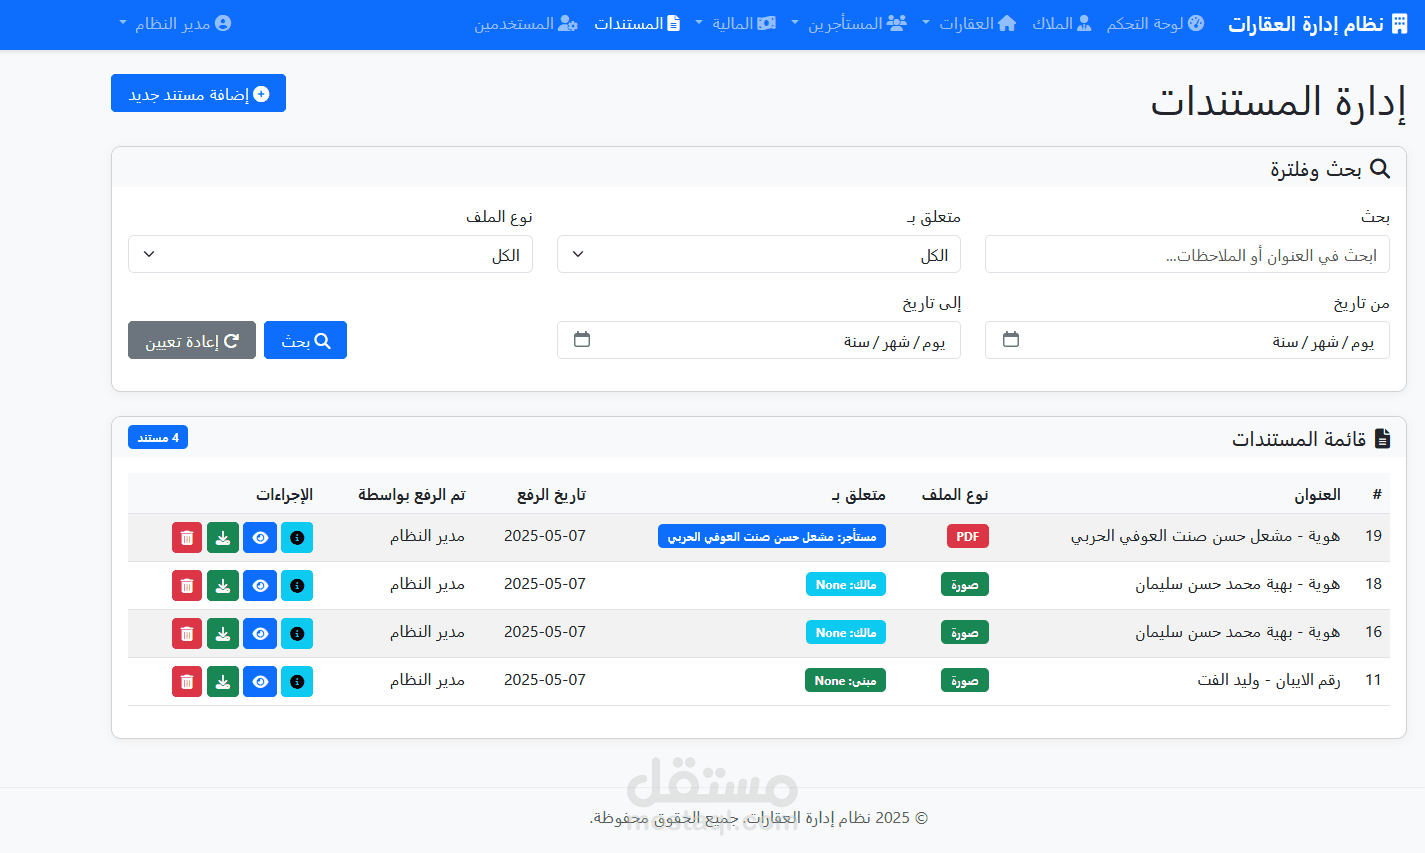Delete document 18 with trash icon

[187, 586]
